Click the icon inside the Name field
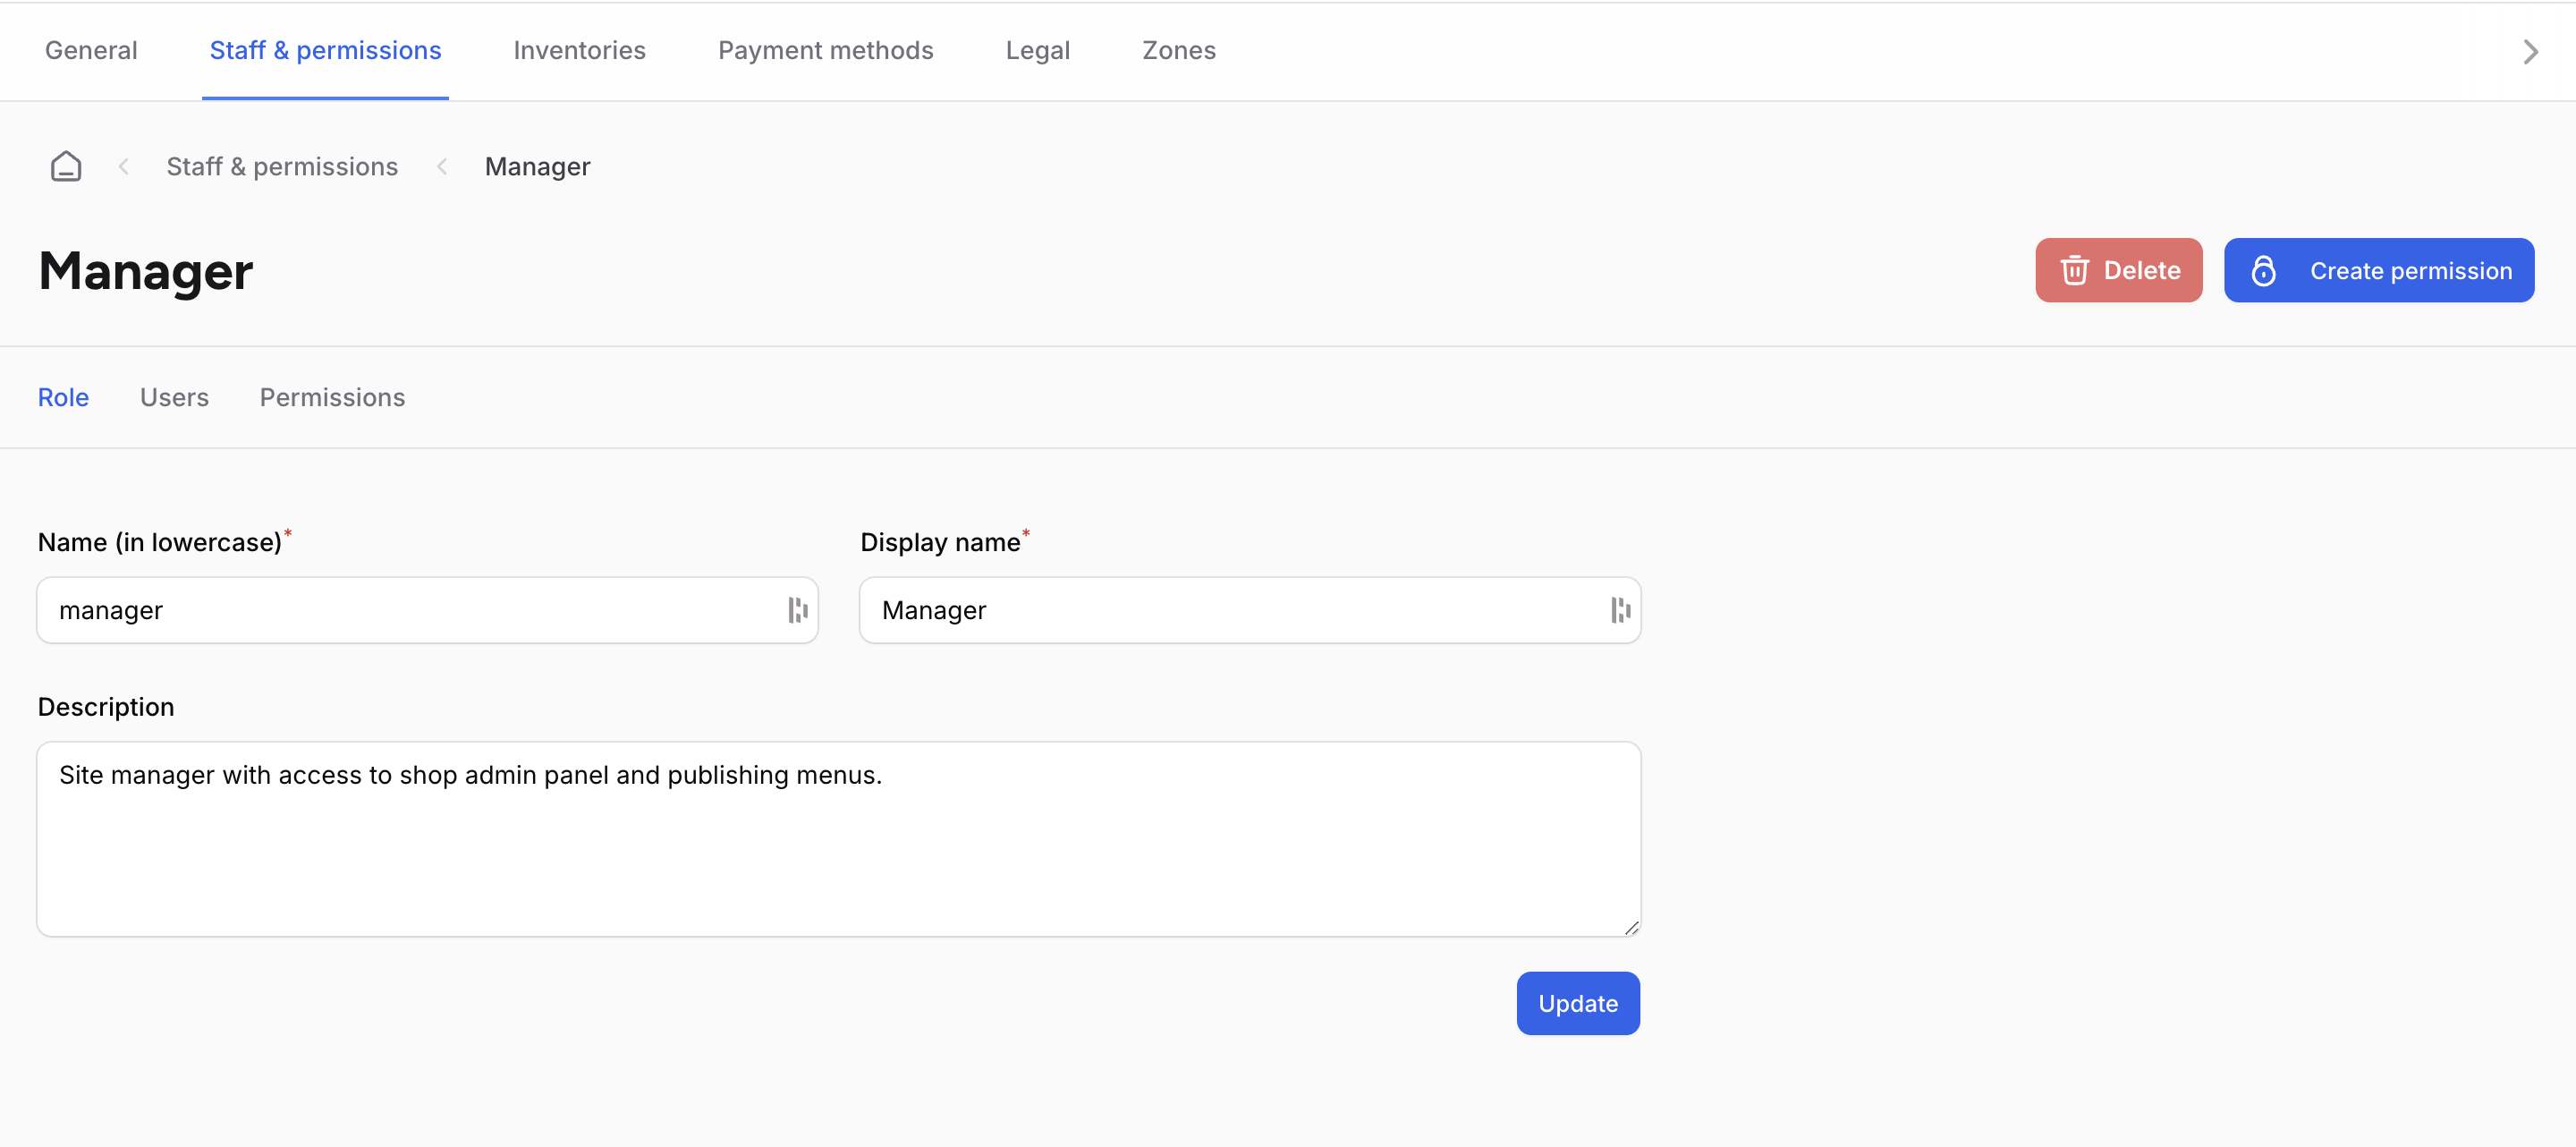Image resolution: width=2576 pixels, height=1147 pixels. pos(797,610)
